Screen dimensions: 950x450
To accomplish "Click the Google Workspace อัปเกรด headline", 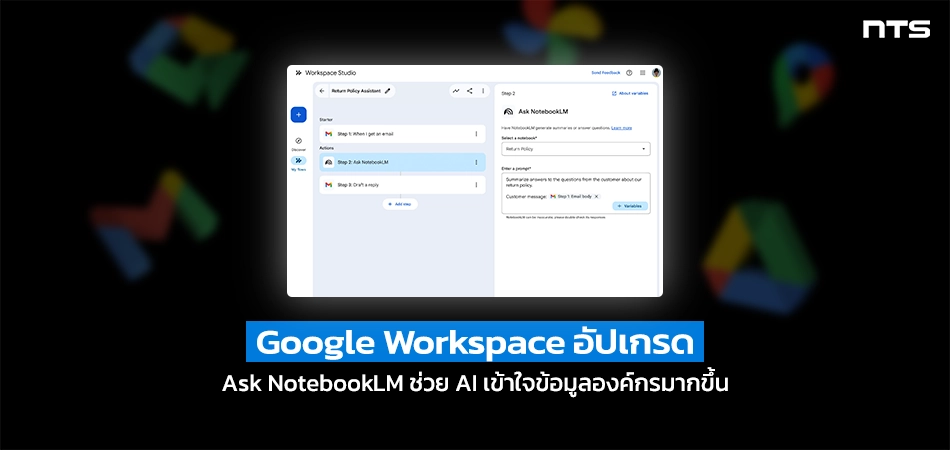I will pyautogui.click(x=474, y=342).
